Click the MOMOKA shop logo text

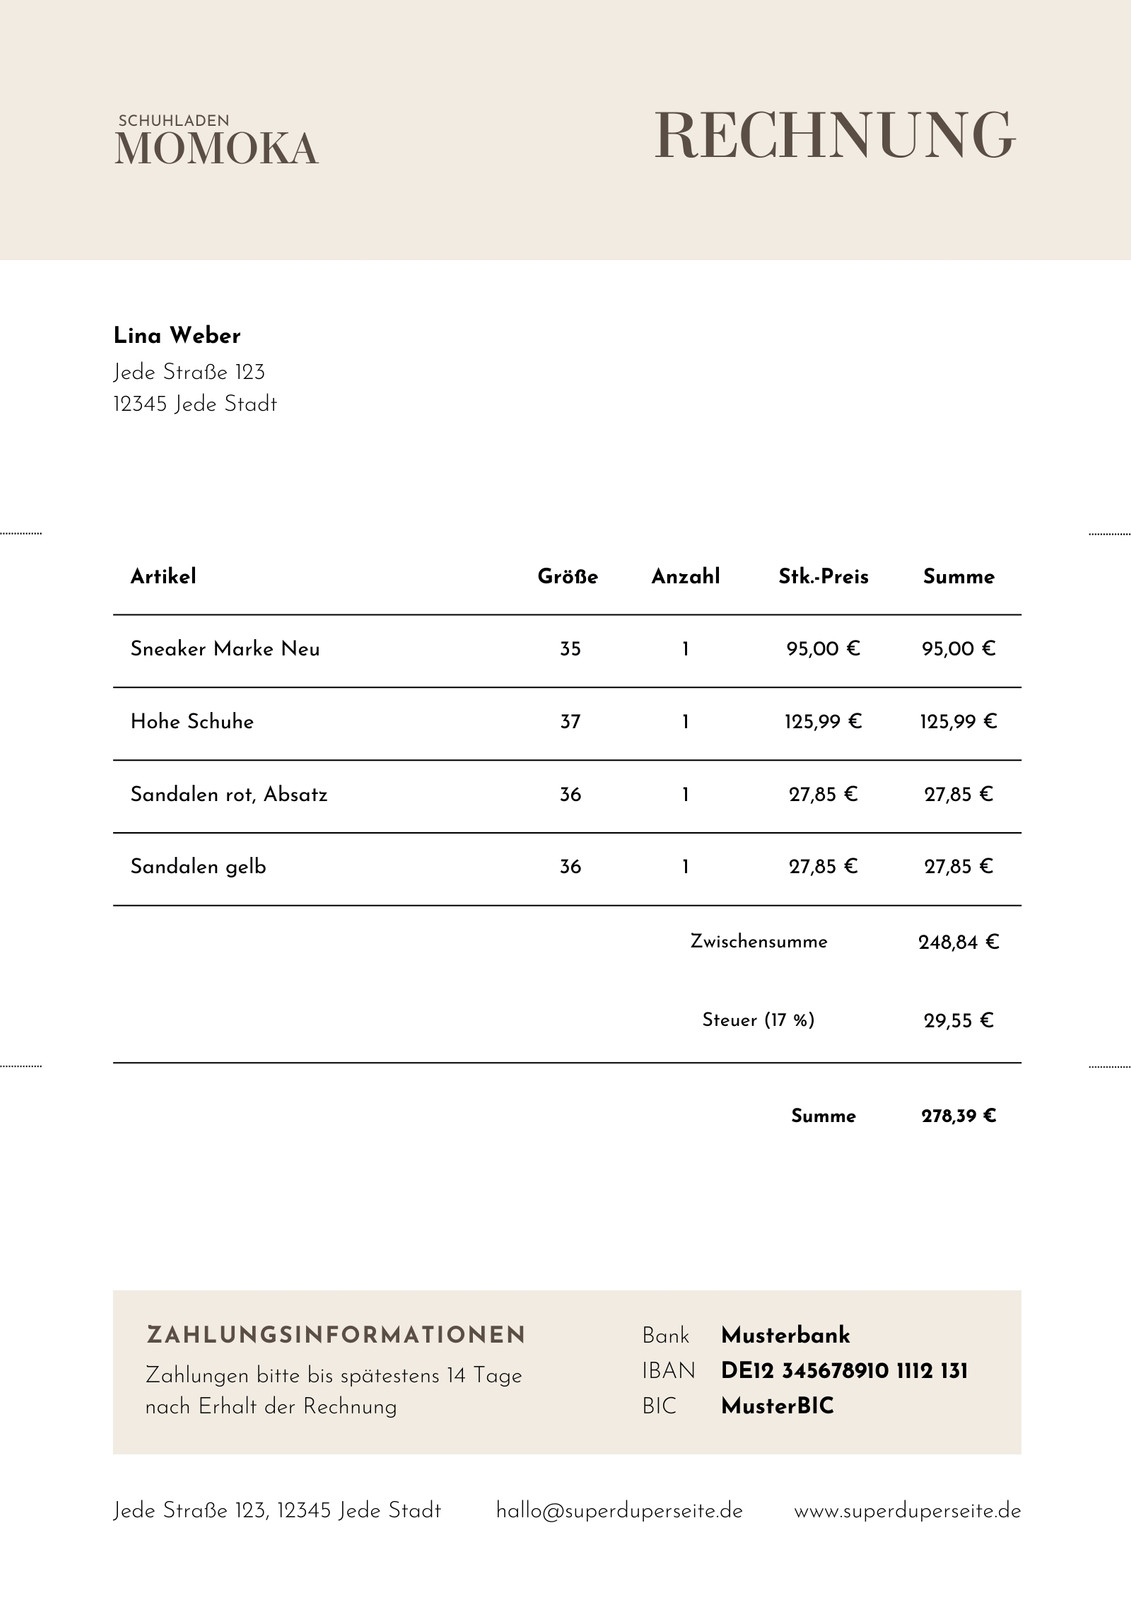click(x=216, y=149)
